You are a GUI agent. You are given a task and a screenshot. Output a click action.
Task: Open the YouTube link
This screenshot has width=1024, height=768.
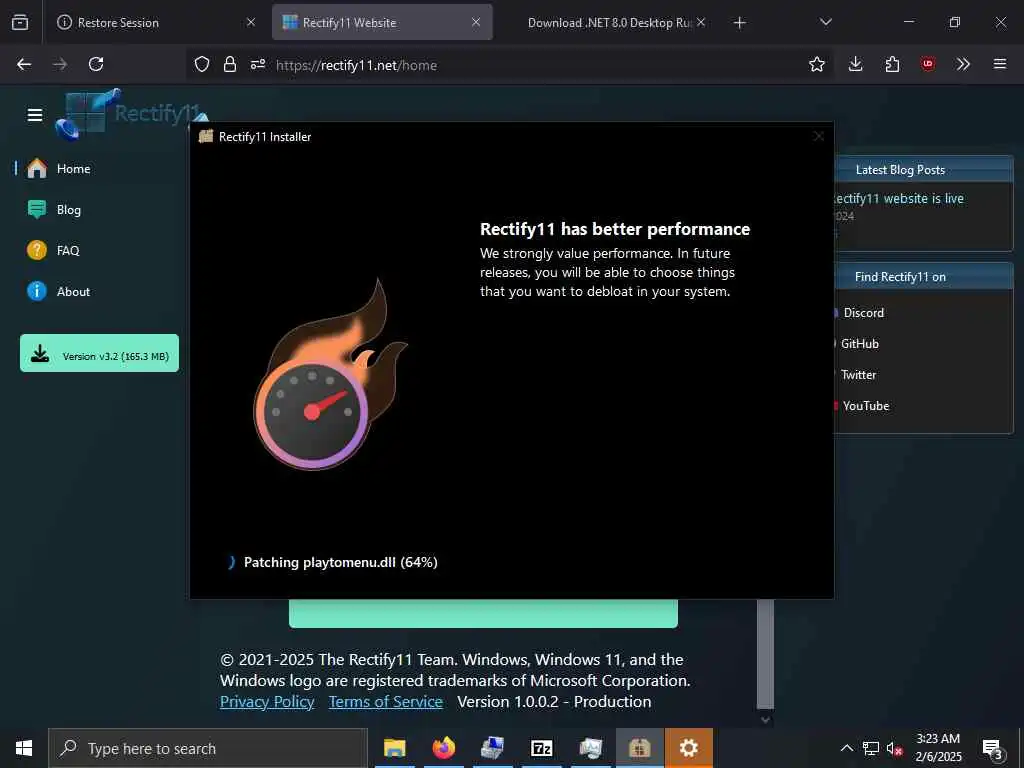(x=865, y=406)
